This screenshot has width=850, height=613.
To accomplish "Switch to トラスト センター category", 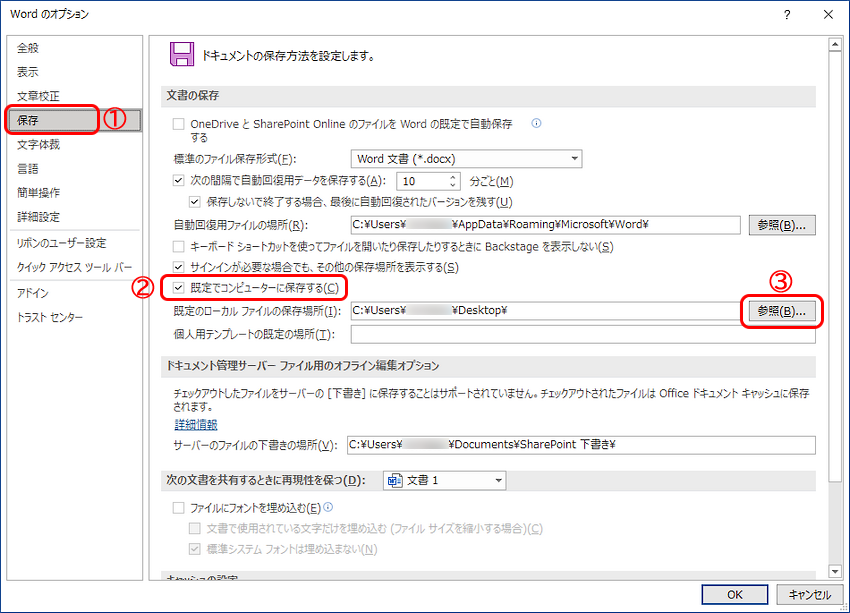I will (x=50, y=318).
